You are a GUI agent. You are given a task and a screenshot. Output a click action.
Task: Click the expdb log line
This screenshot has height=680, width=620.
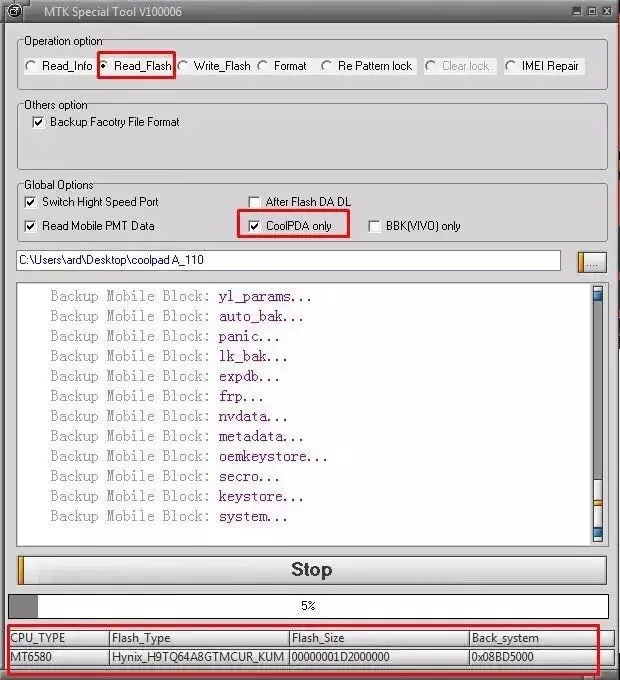[x=165, y=376]
